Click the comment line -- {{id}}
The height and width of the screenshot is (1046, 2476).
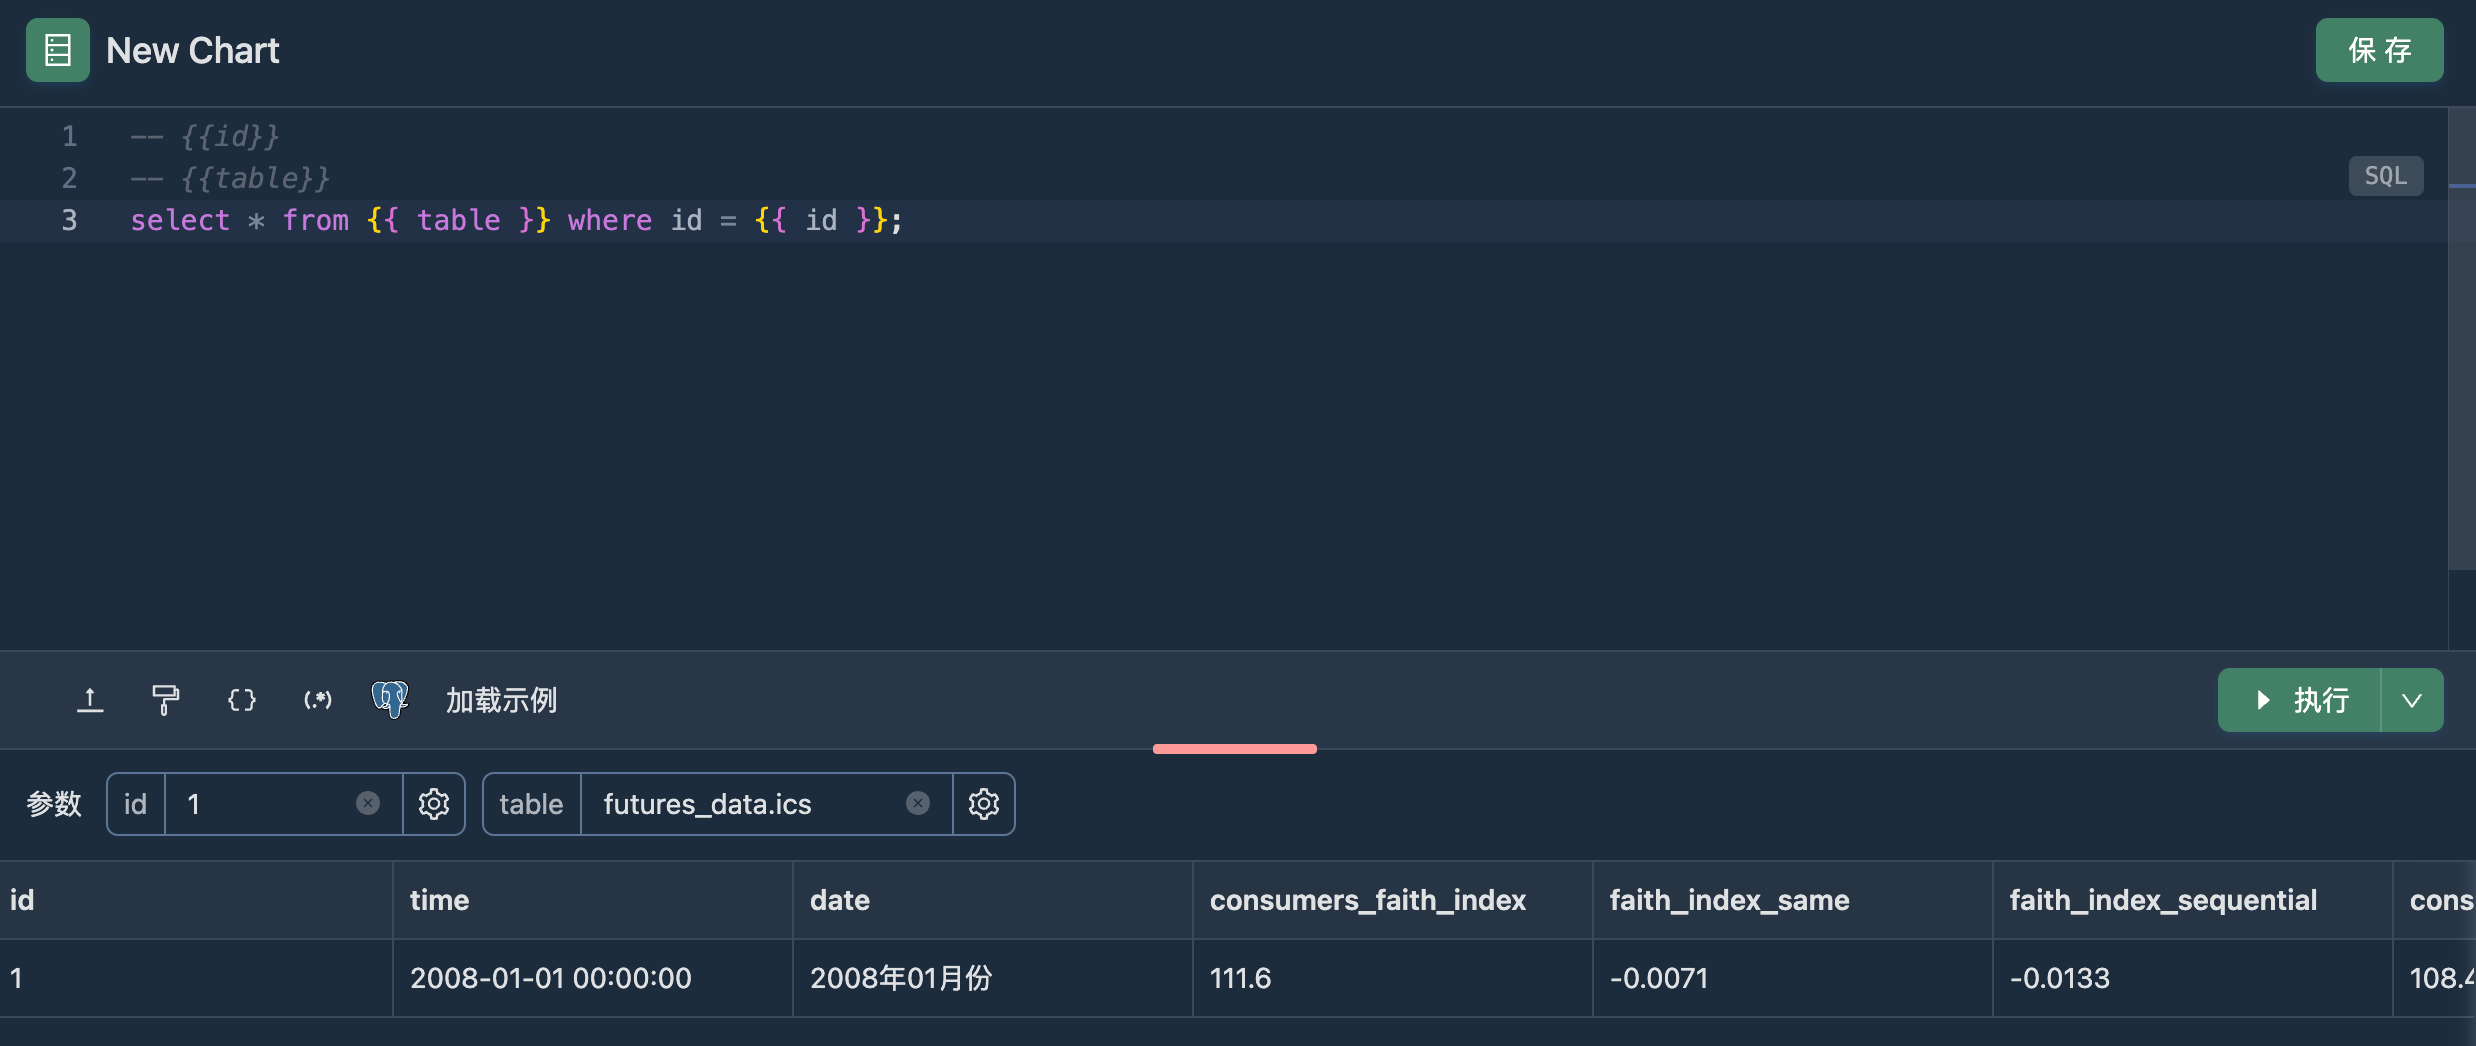pos(205,136)
